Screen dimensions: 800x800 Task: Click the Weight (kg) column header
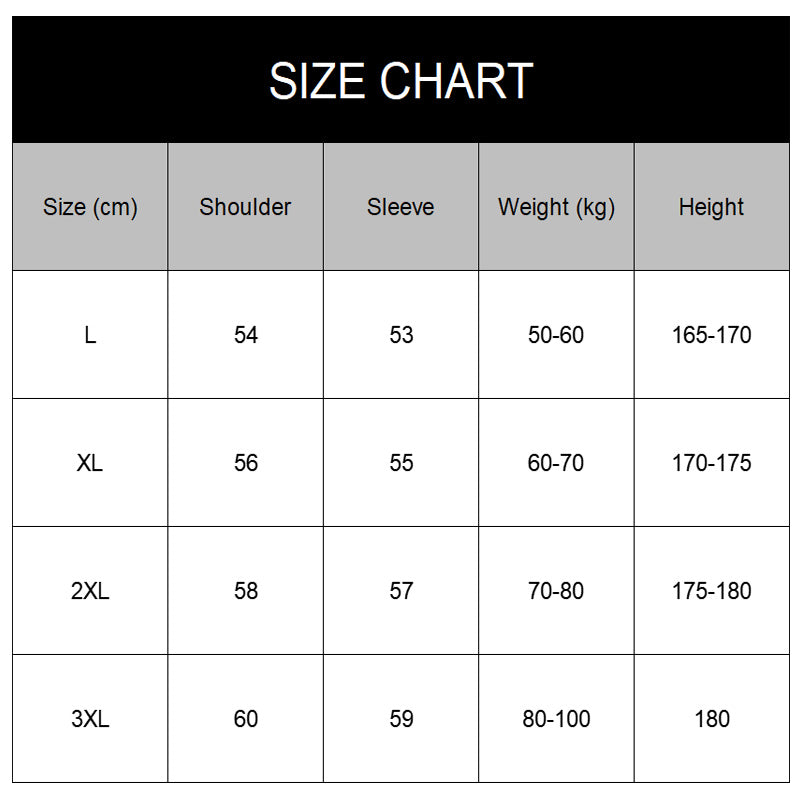(x=556, y=207)
